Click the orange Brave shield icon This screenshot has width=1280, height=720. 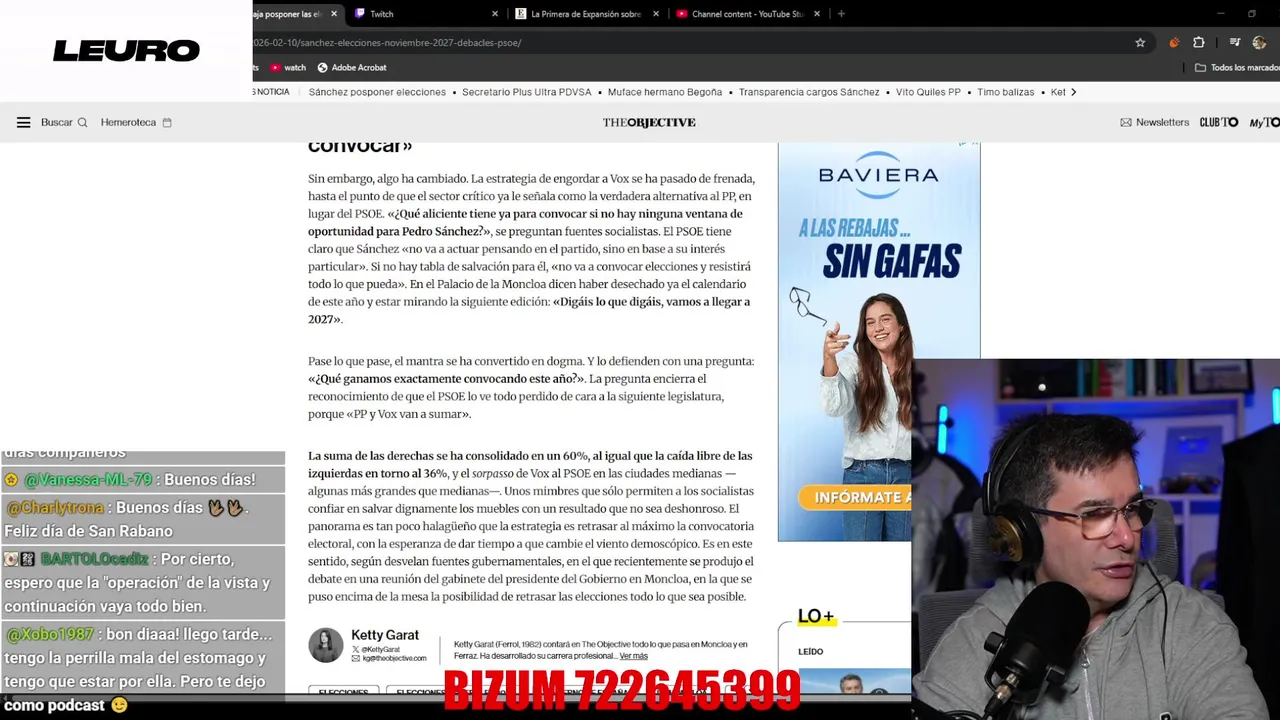pos(1174,43)
